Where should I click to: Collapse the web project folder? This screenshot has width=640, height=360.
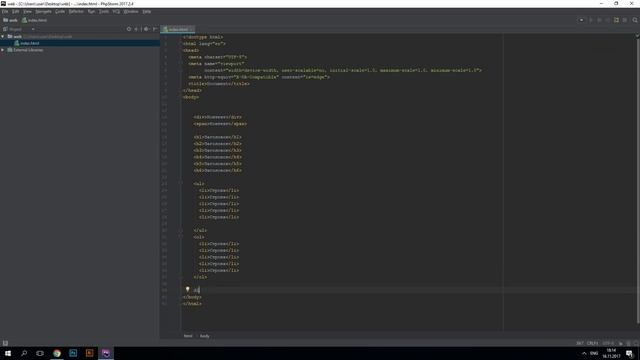(3, 36)
